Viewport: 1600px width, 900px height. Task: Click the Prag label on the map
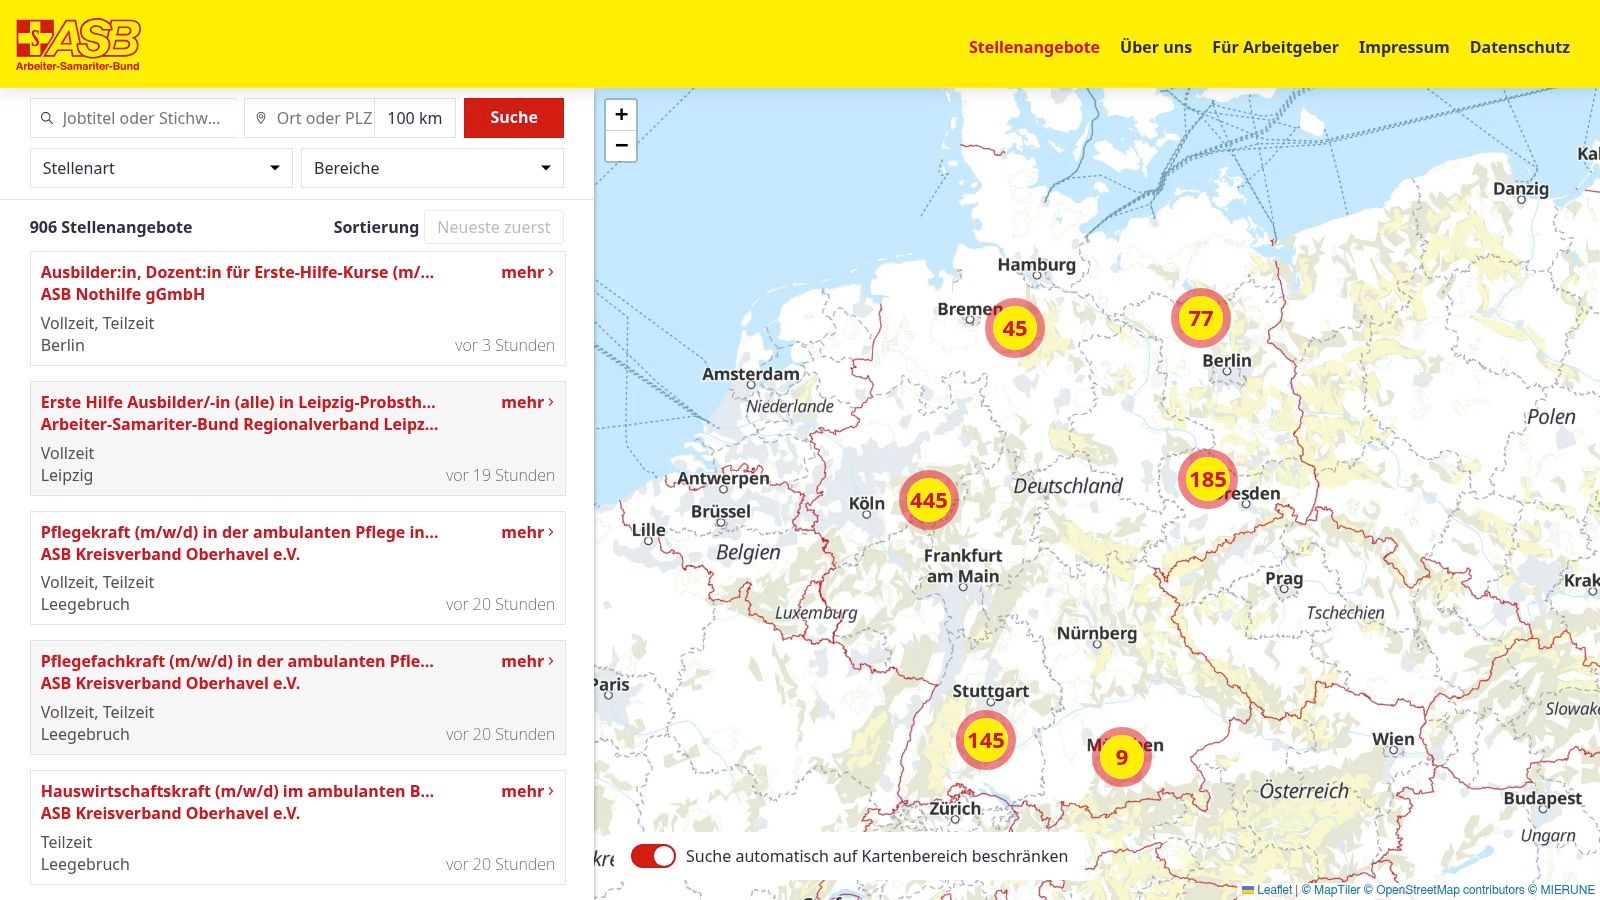tap(1283, 579)
